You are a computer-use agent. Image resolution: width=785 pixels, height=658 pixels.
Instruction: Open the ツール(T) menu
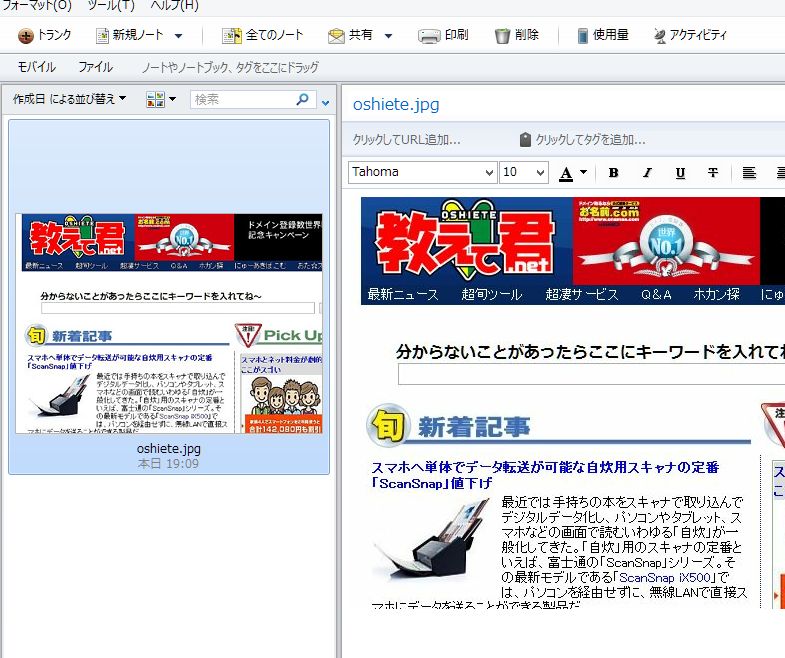click(x=111, y=6)
